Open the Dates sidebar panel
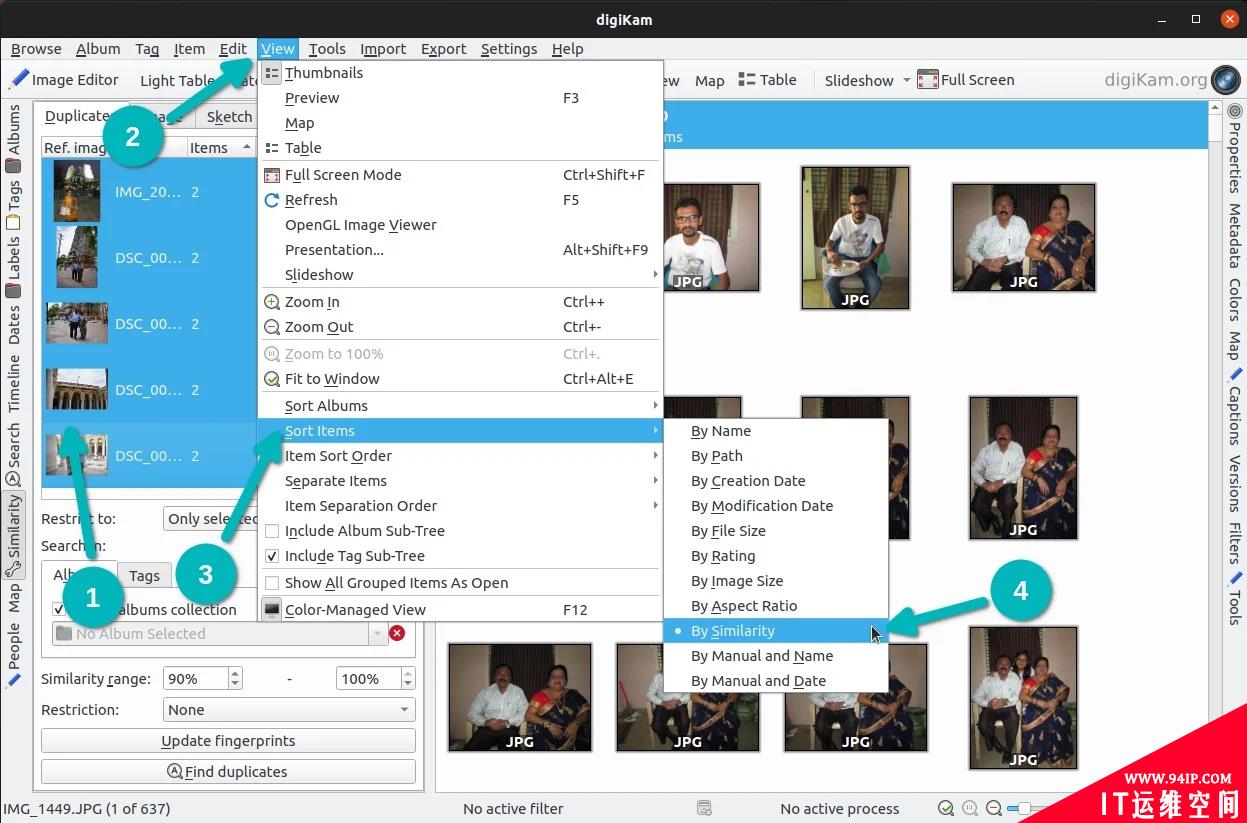The height and width of the screenshot is (823, 1247). pyautogui.click(x=14, y=325)
